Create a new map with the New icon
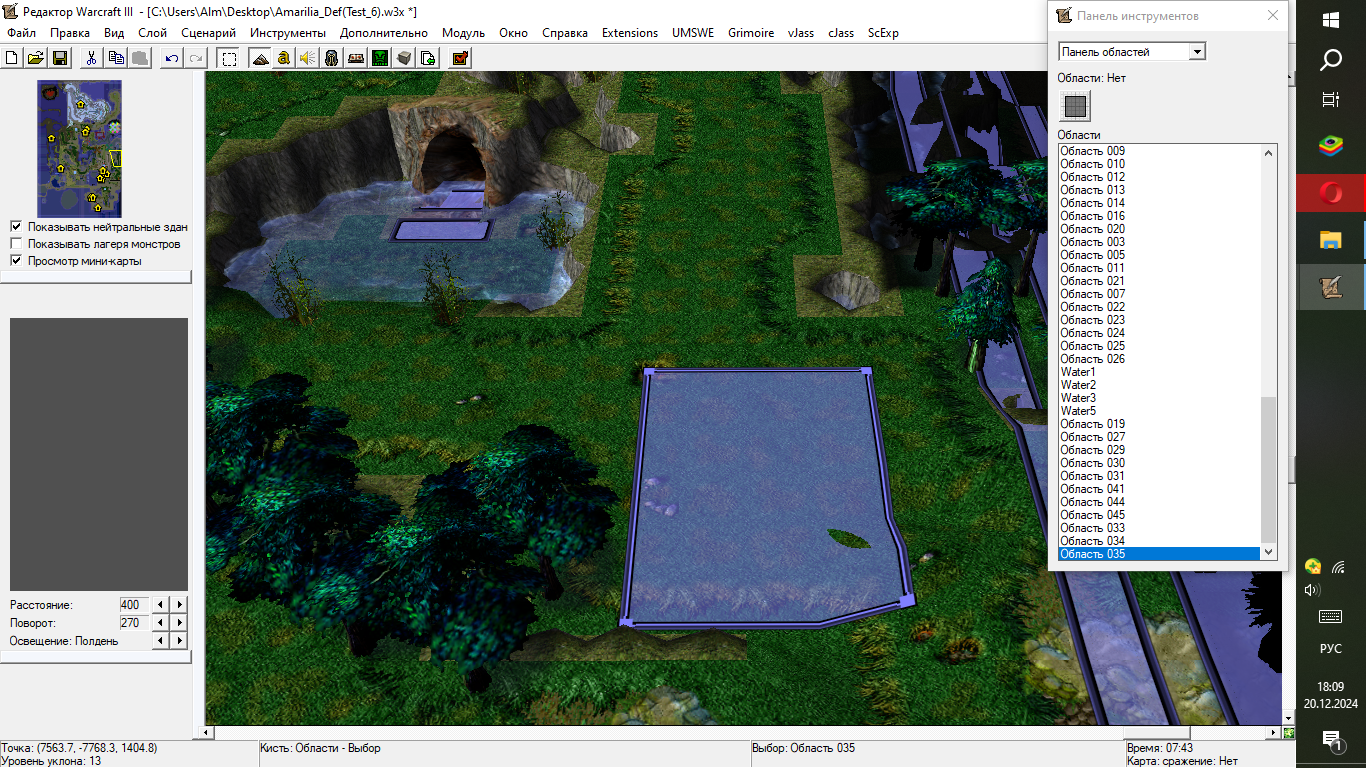 pyautogui.click(x=12, y=58)
